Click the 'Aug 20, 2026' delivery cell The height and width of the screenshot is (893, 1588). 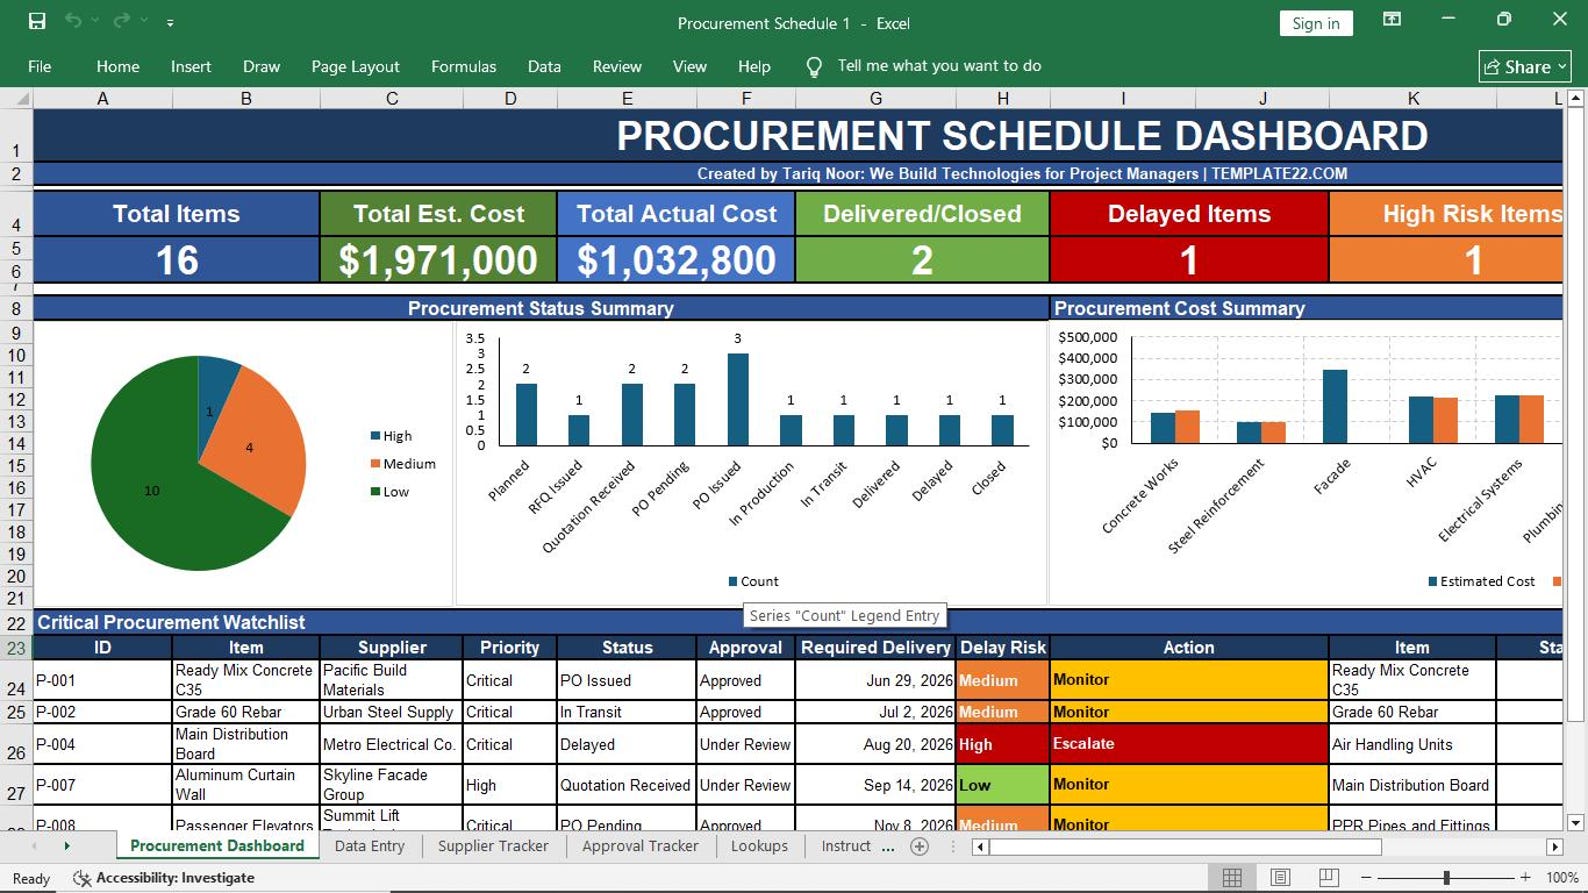[x=876, y=744]
